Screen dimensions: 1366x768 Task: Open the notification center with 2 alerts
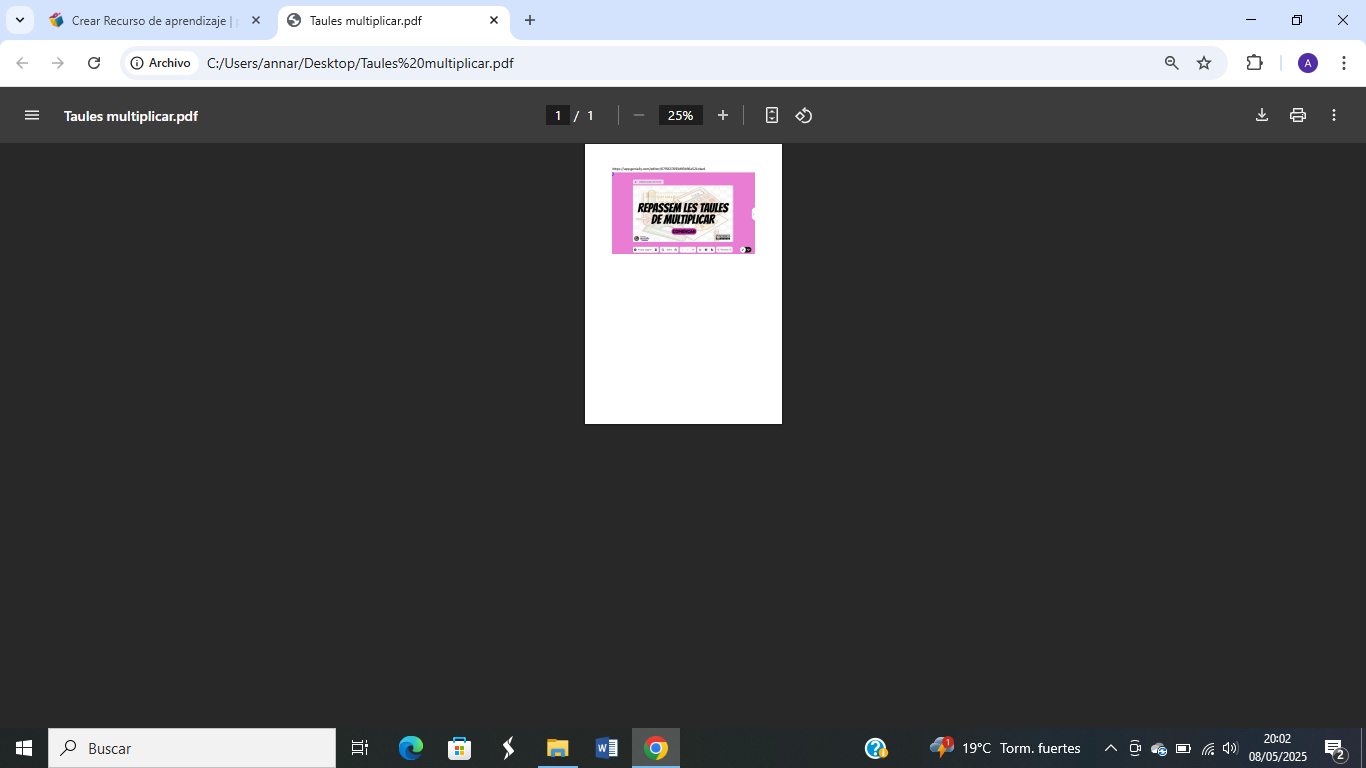(x=1335, y=748)
